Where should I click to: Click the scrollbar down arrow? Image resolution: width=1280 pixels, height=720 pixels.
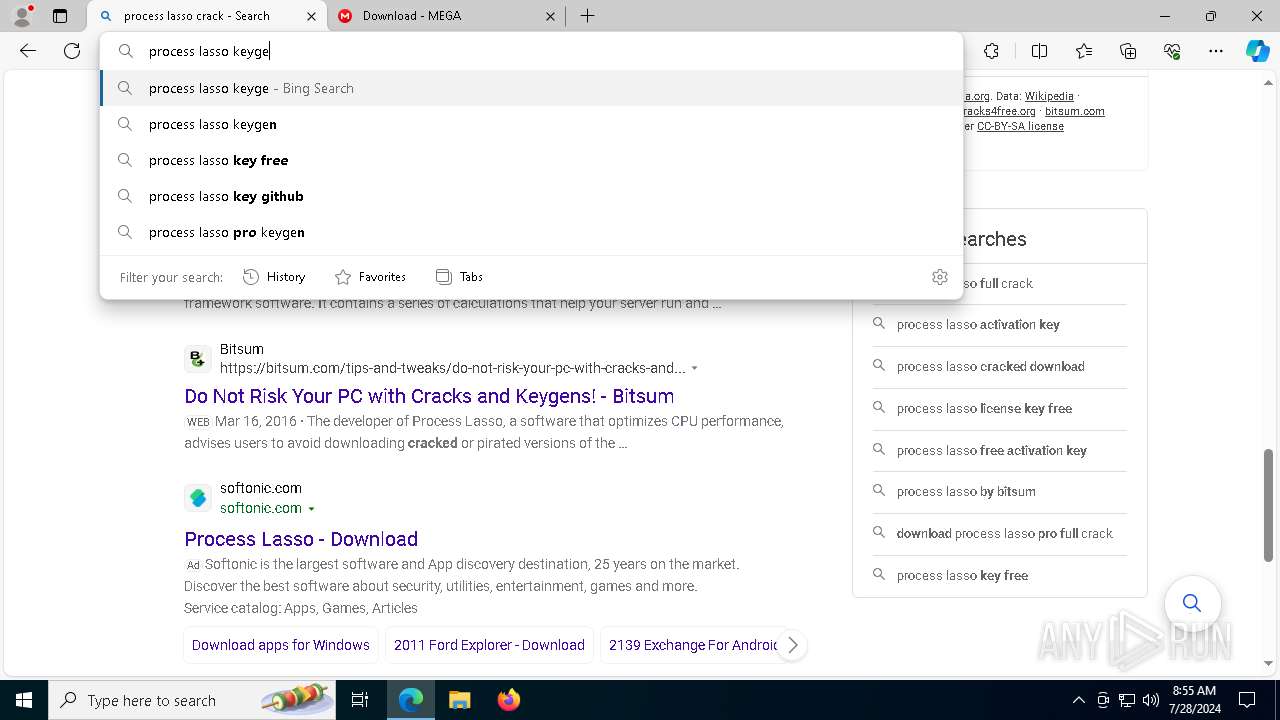coord(1268,663)
